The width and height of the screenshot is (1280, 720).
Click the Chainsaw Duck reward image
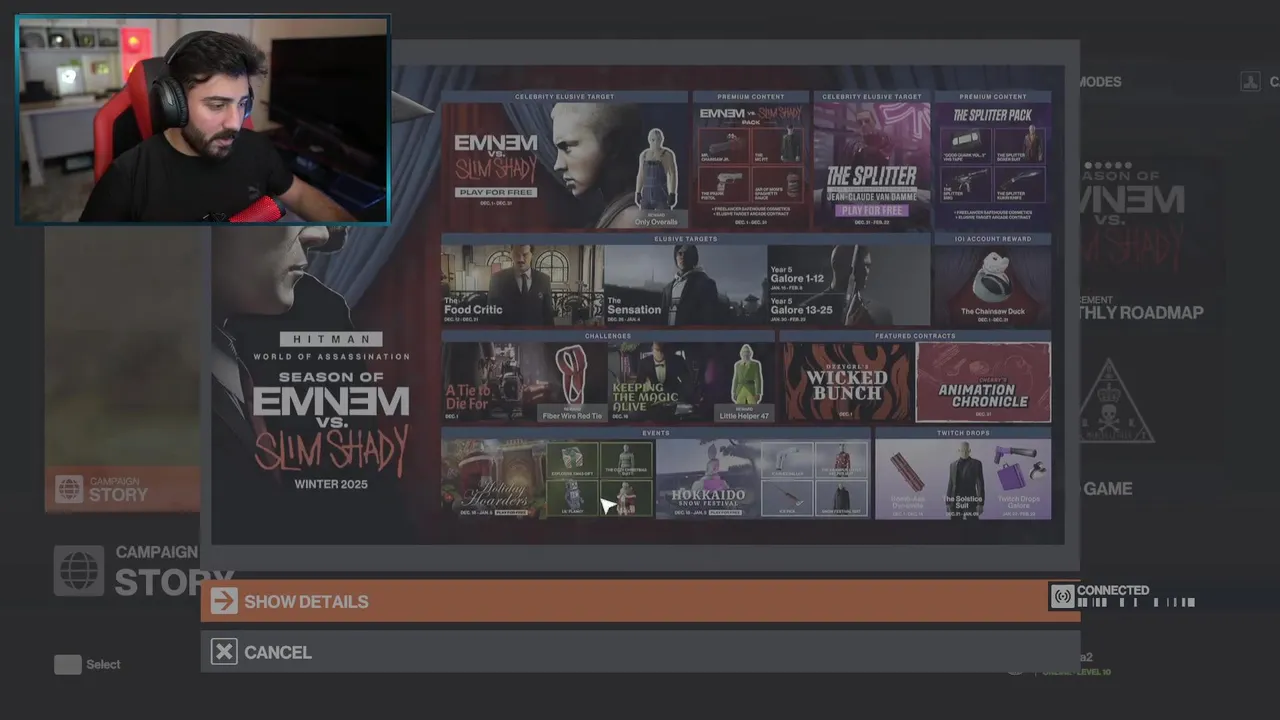pos(992,277)
